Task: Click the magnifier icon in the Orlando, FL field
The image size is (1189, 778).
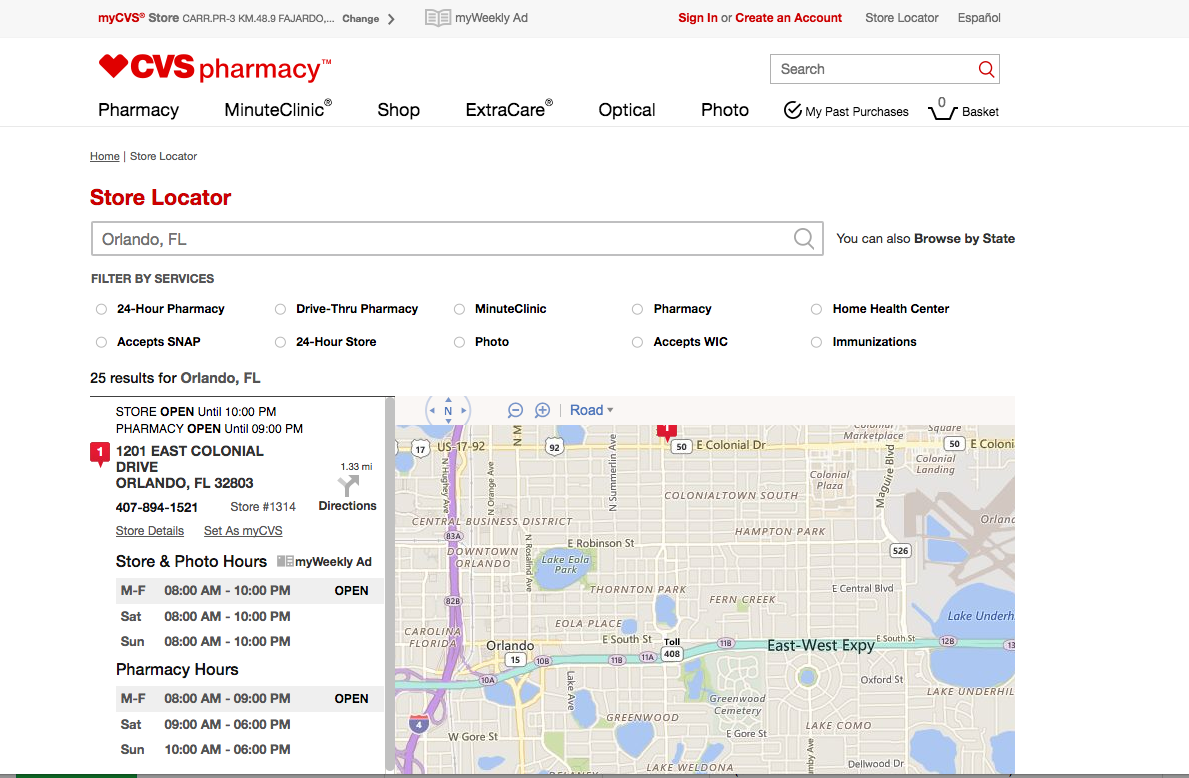Action: (x=804, y=239)
